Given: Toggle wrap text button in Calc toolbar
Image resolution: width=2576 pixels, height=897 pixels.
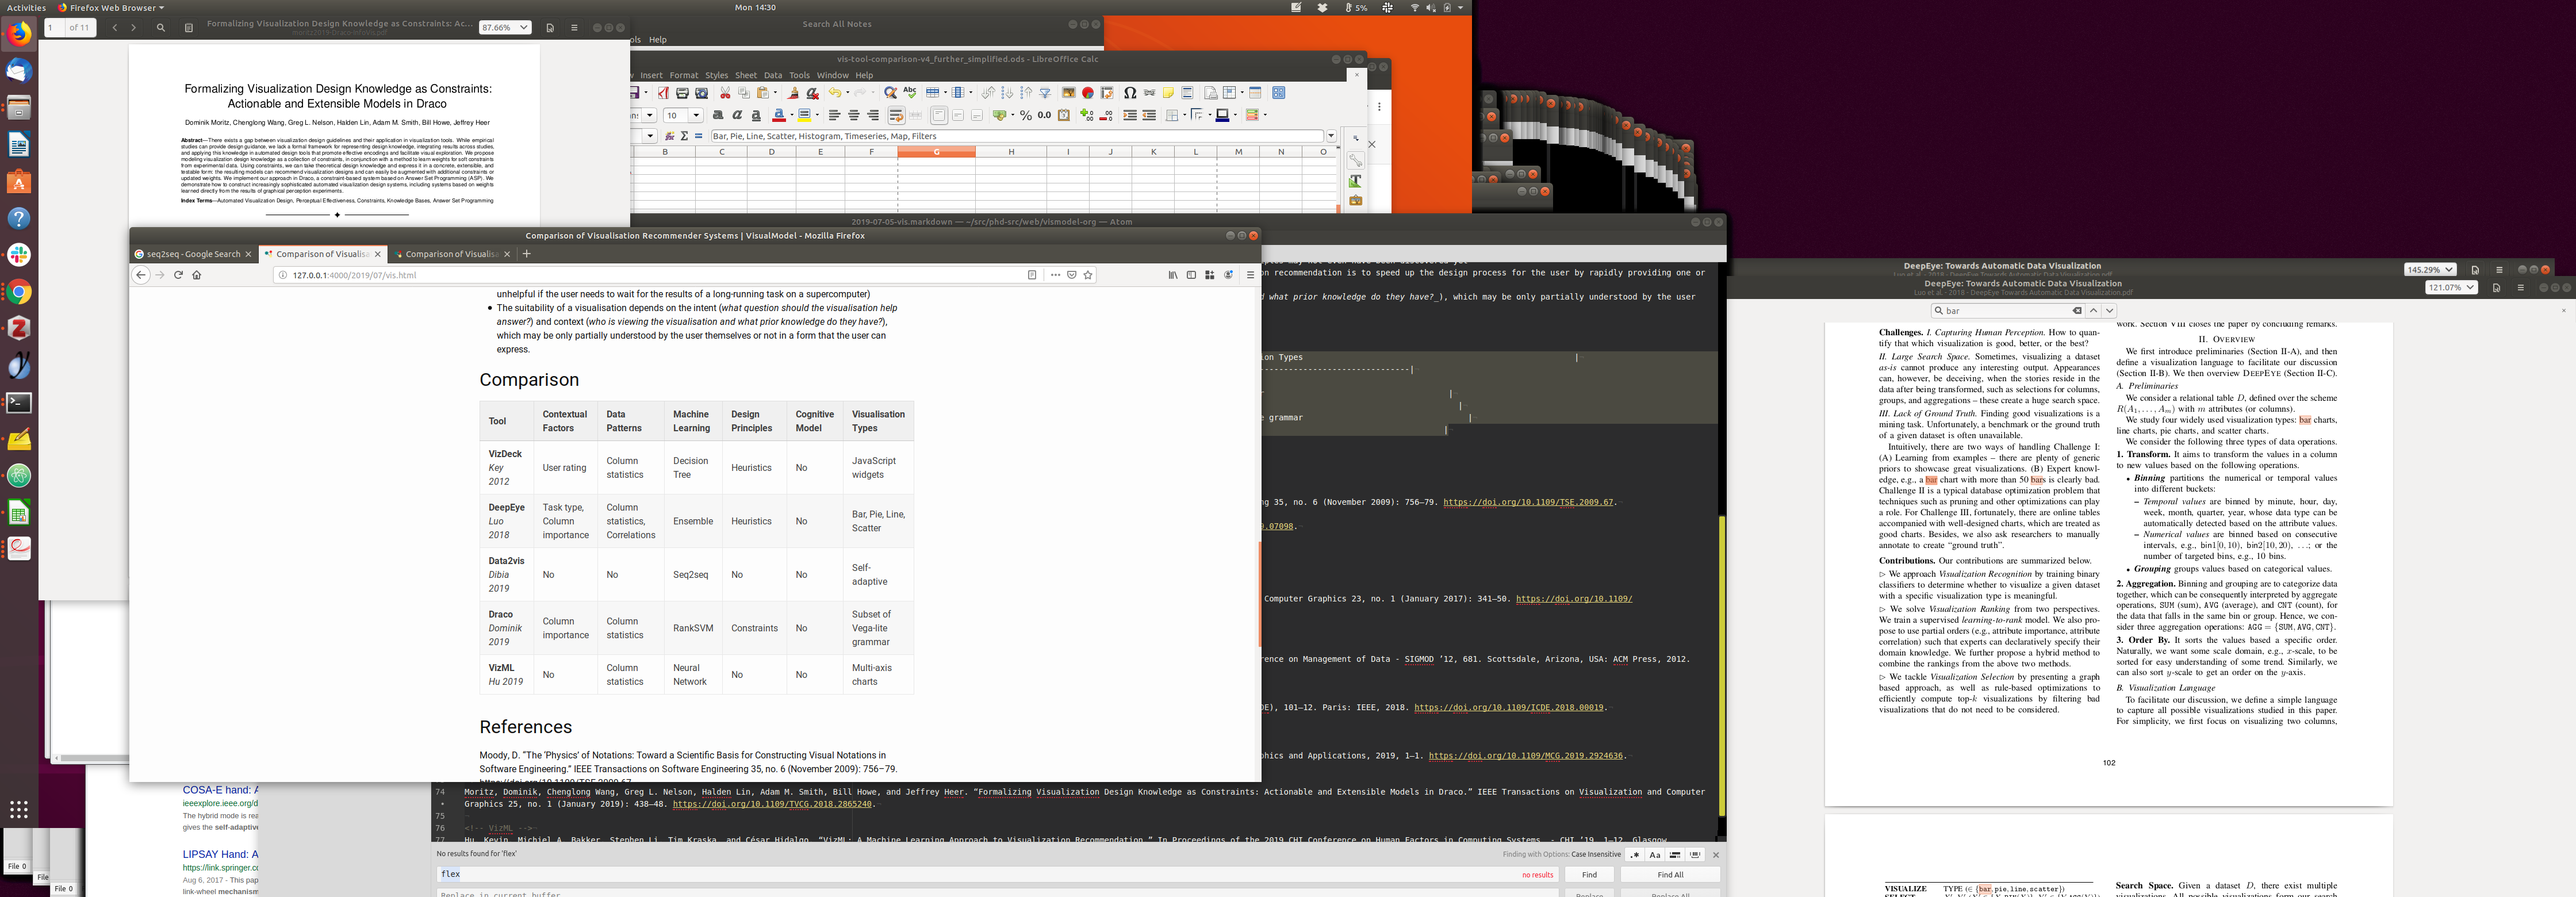Looking at the screenshot, I should tap(896, 115).
